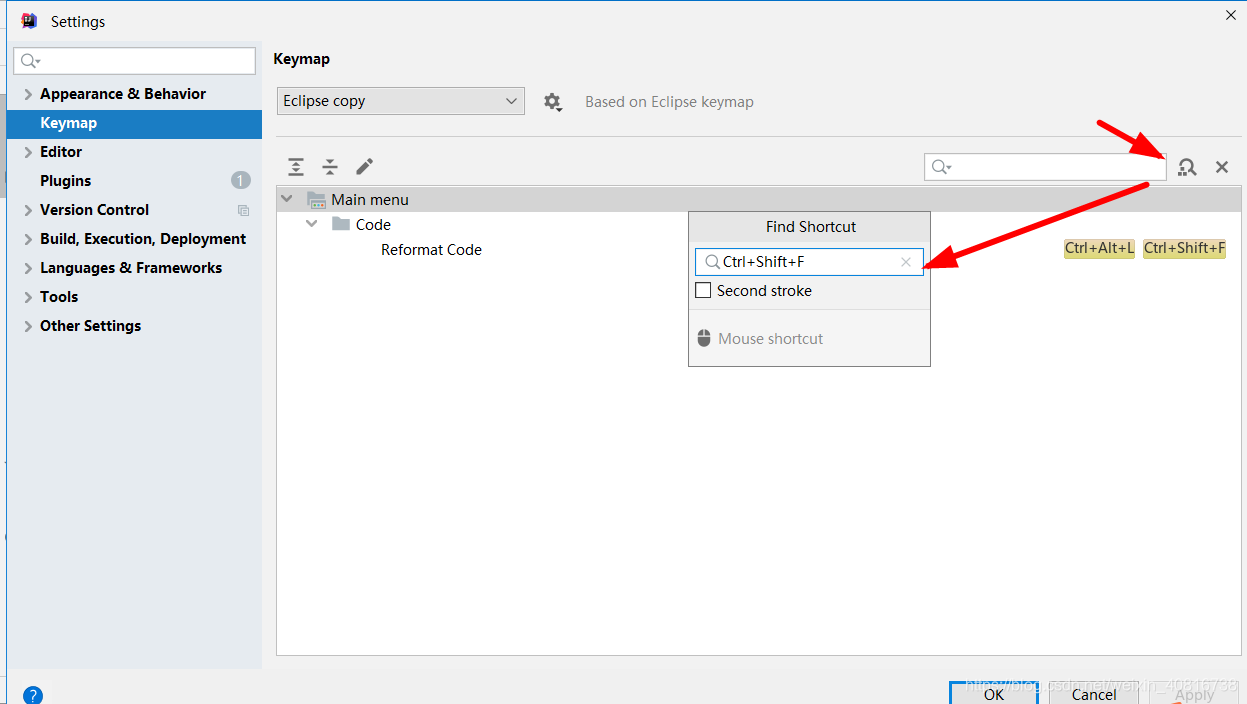
Task: Click the Based on Eclipse keymap text
Action: 669,102
